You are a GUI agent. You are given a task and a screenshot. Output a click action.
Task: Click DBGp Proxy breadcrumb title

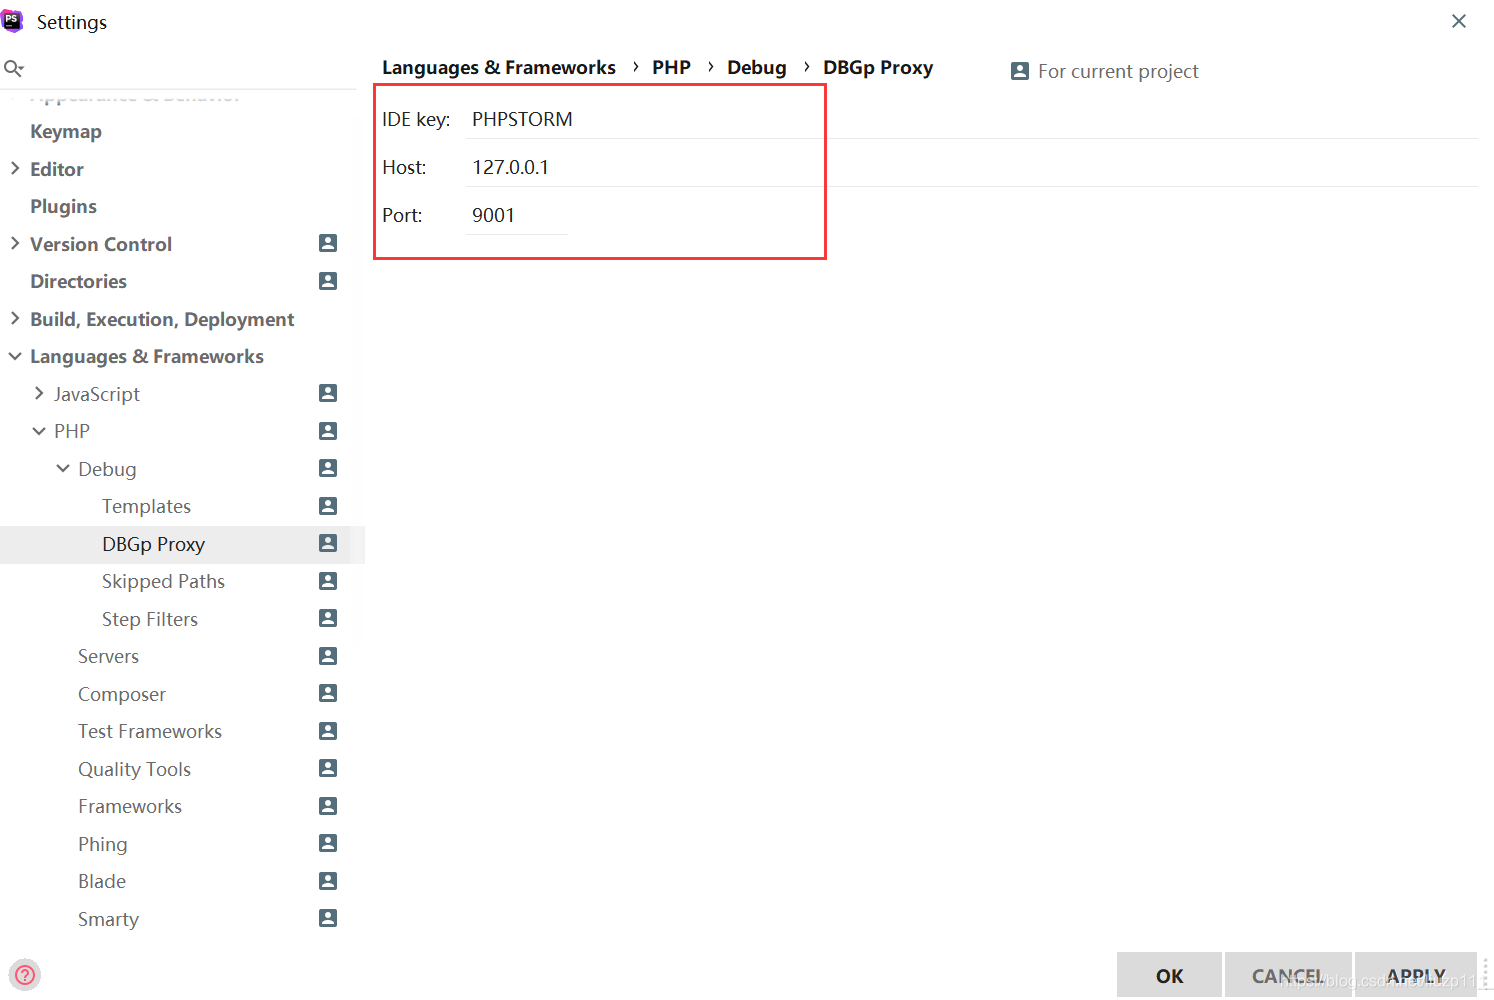click(878, 68)
